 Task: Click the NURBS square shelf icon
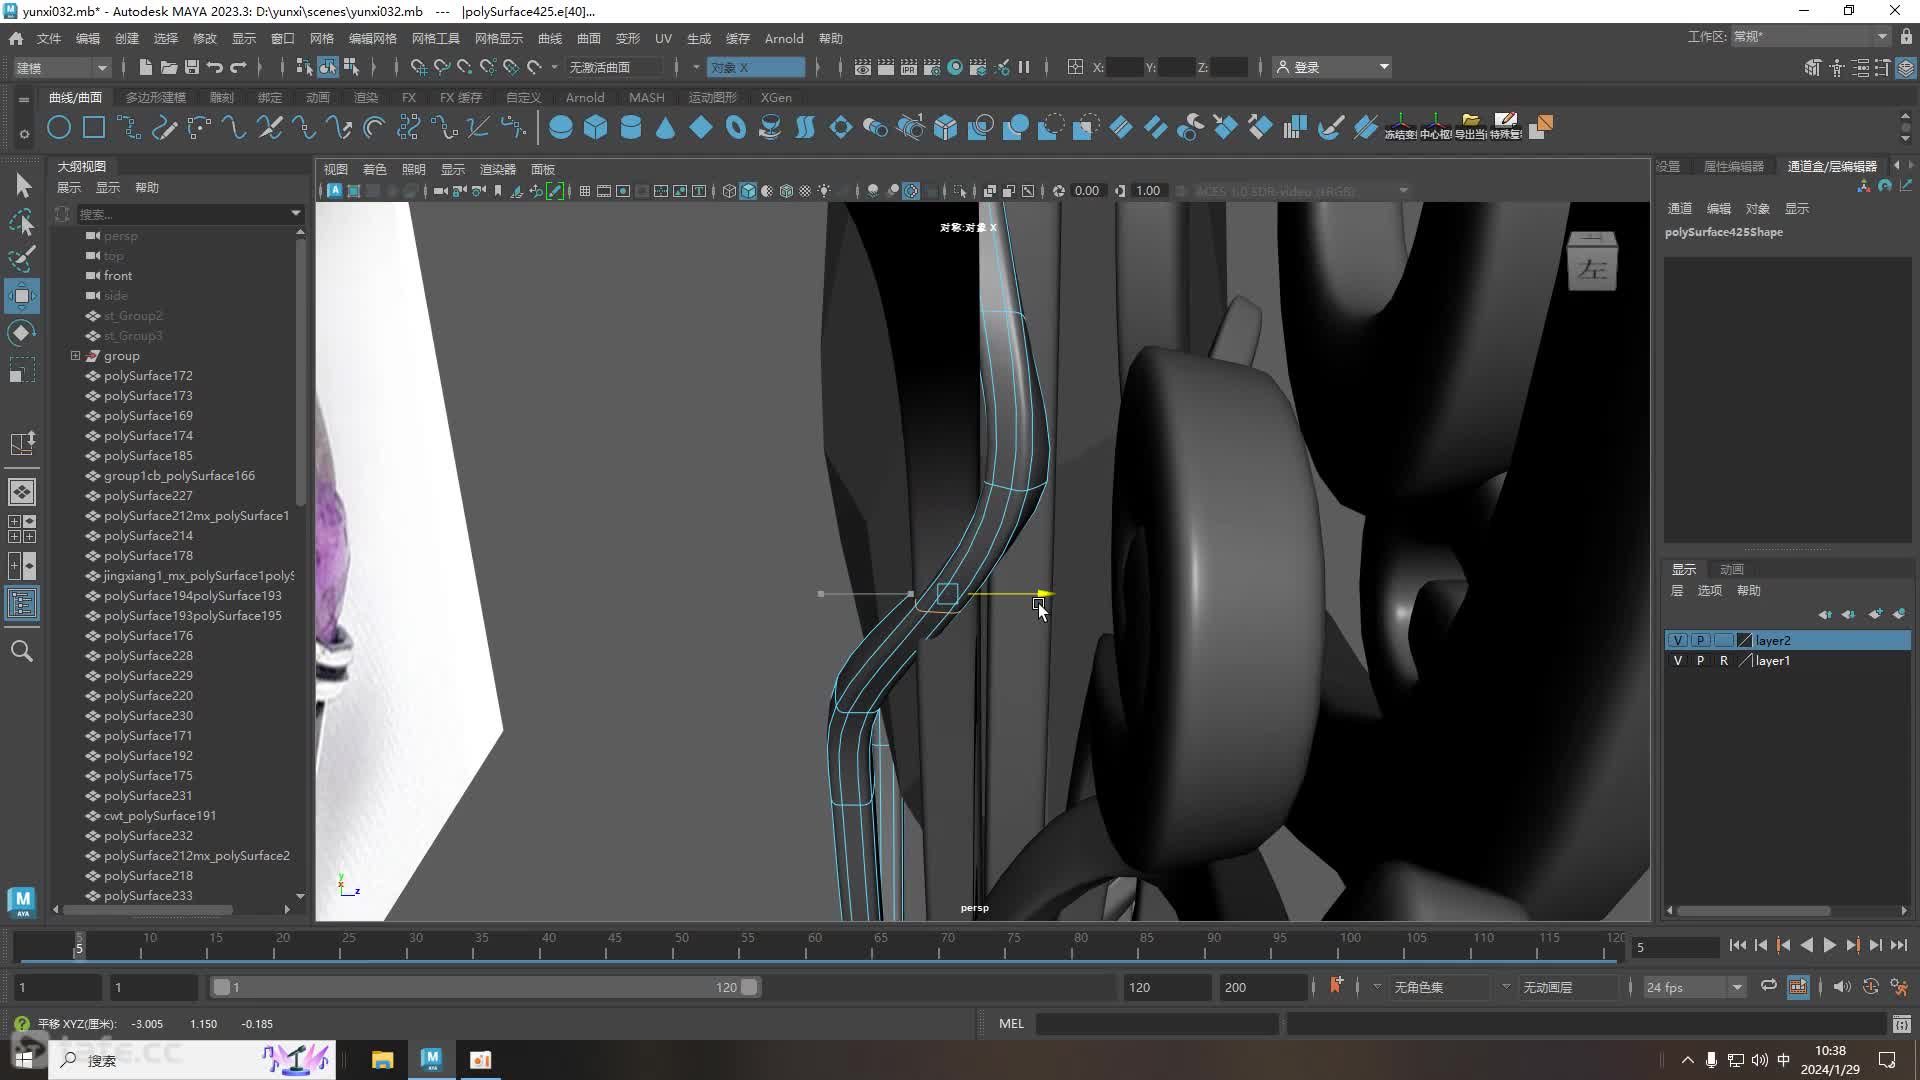click(94, 128)
